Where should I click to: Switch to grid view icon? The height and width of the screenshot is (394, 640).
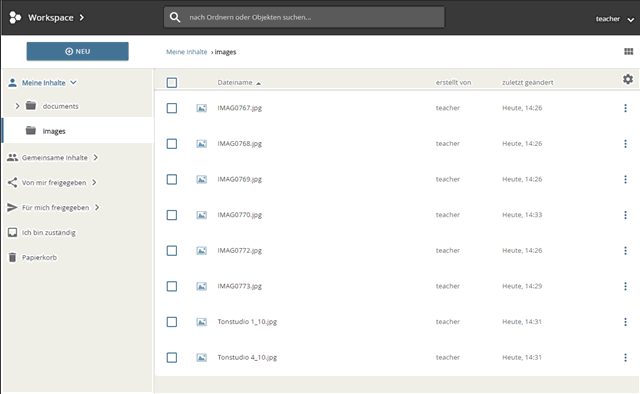tap(629, 51)
